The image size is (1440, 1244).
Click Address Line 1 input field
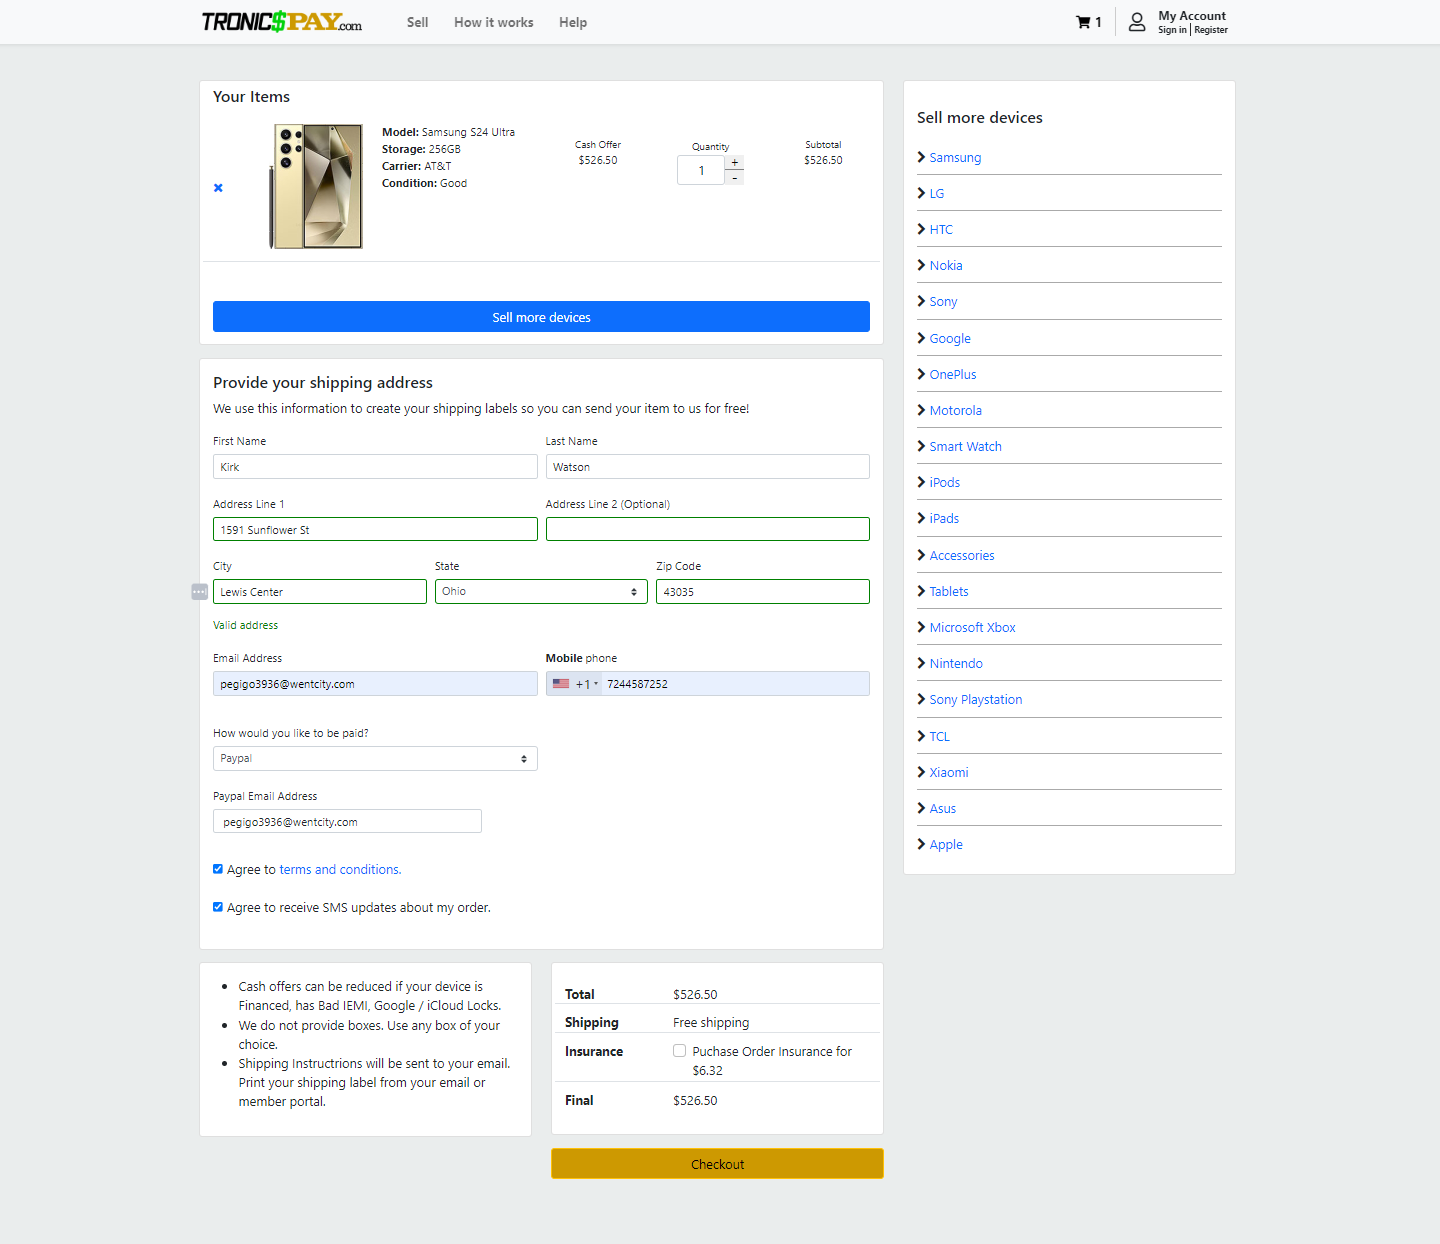point(375,529)
